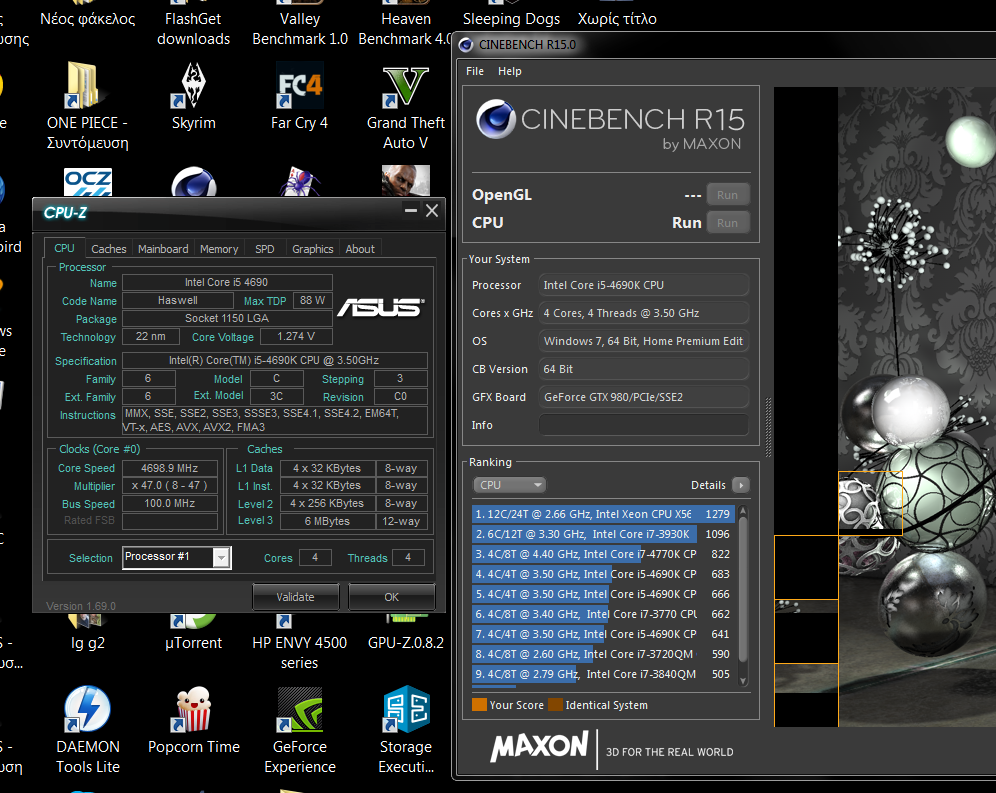Open the Cinebench Help menu
The height and width of the screenshot is (793, 996).
[x=509, y=71]
